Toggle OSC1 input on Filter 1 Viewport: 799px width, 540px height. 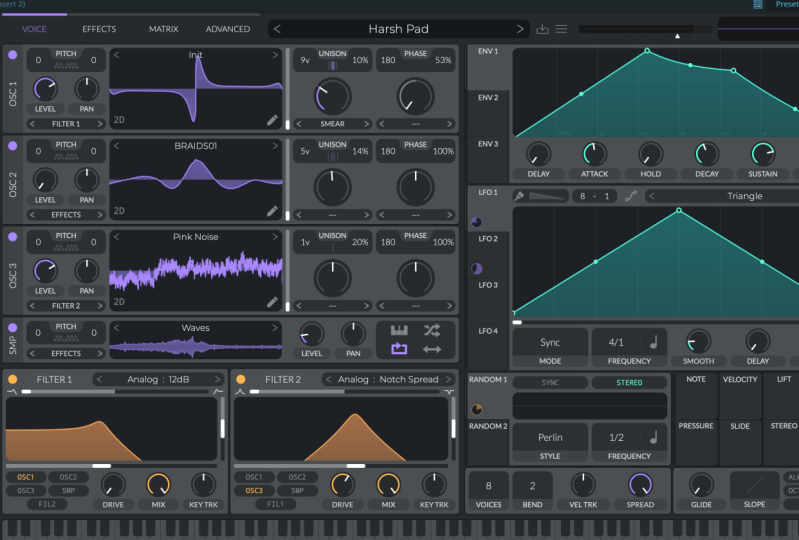point(25,477)
